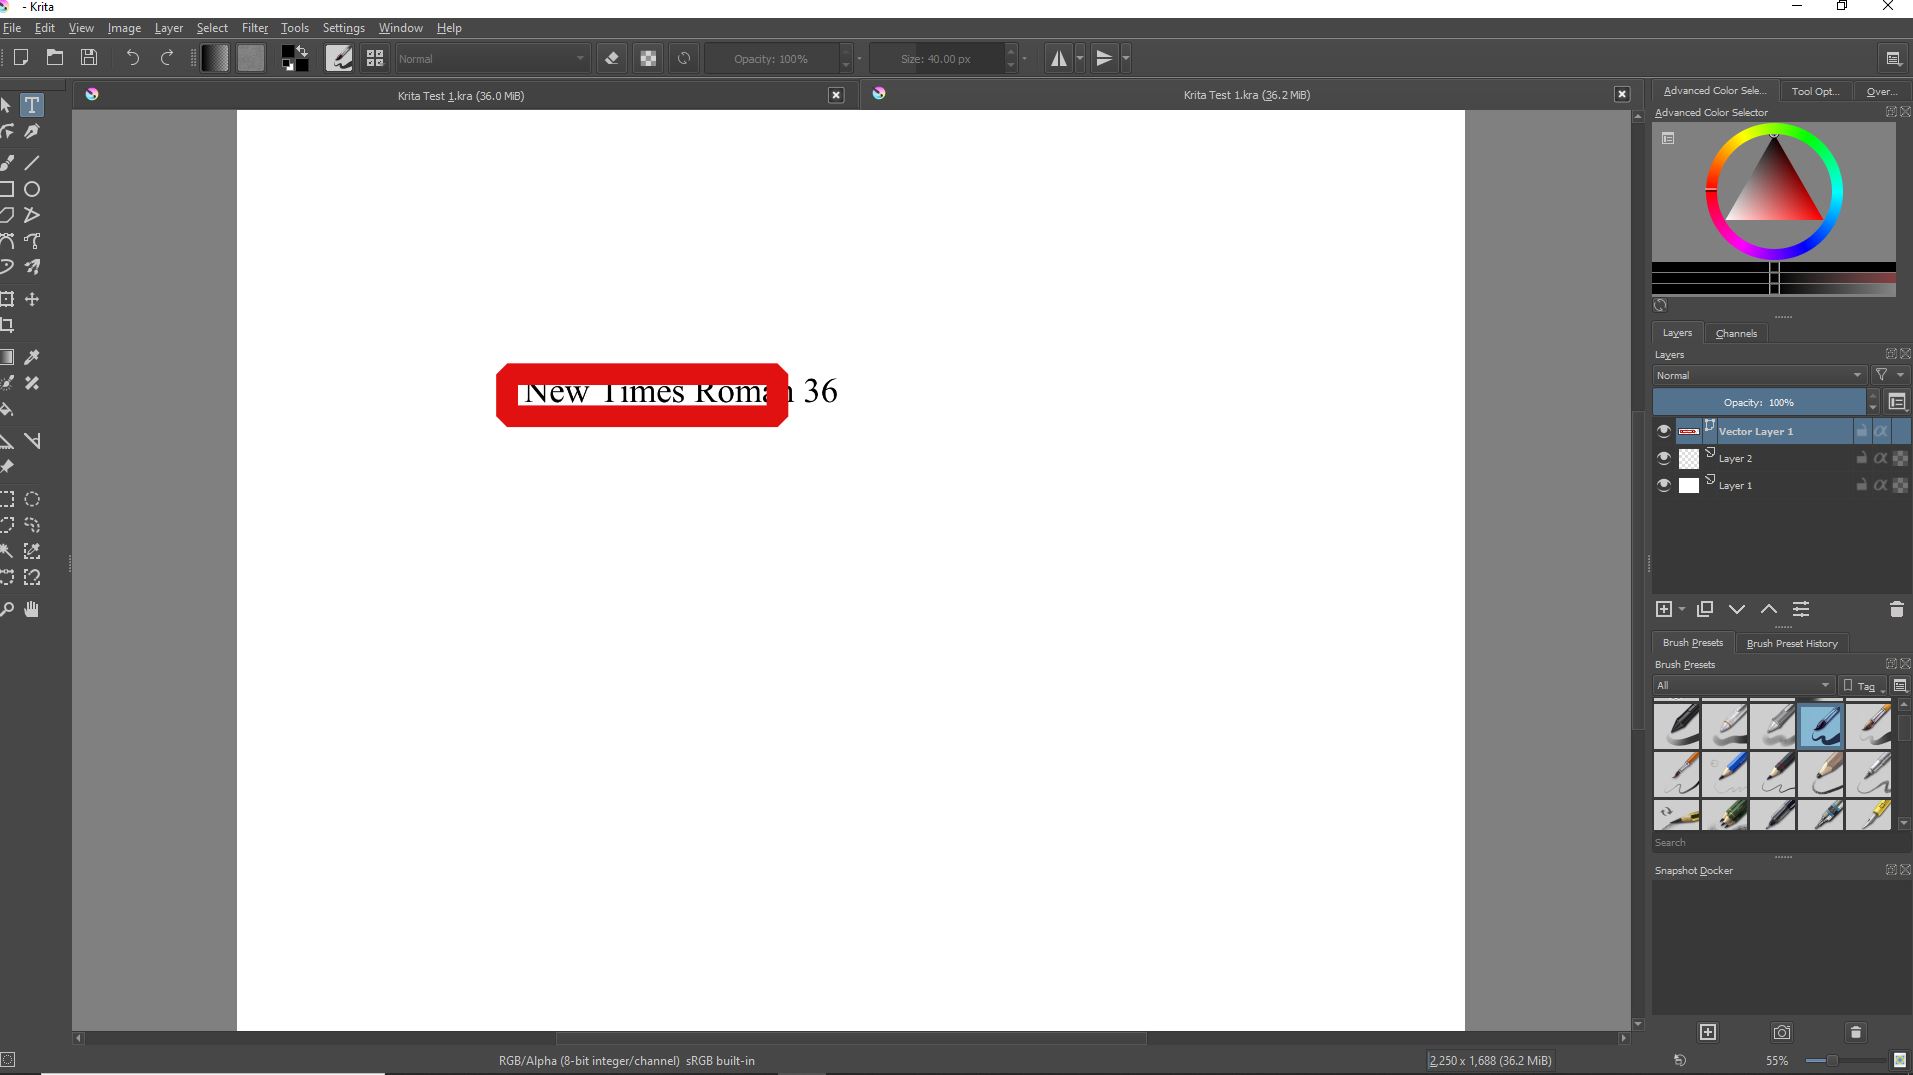Toggle lock on Layer 2

(x=1861, y=458)
